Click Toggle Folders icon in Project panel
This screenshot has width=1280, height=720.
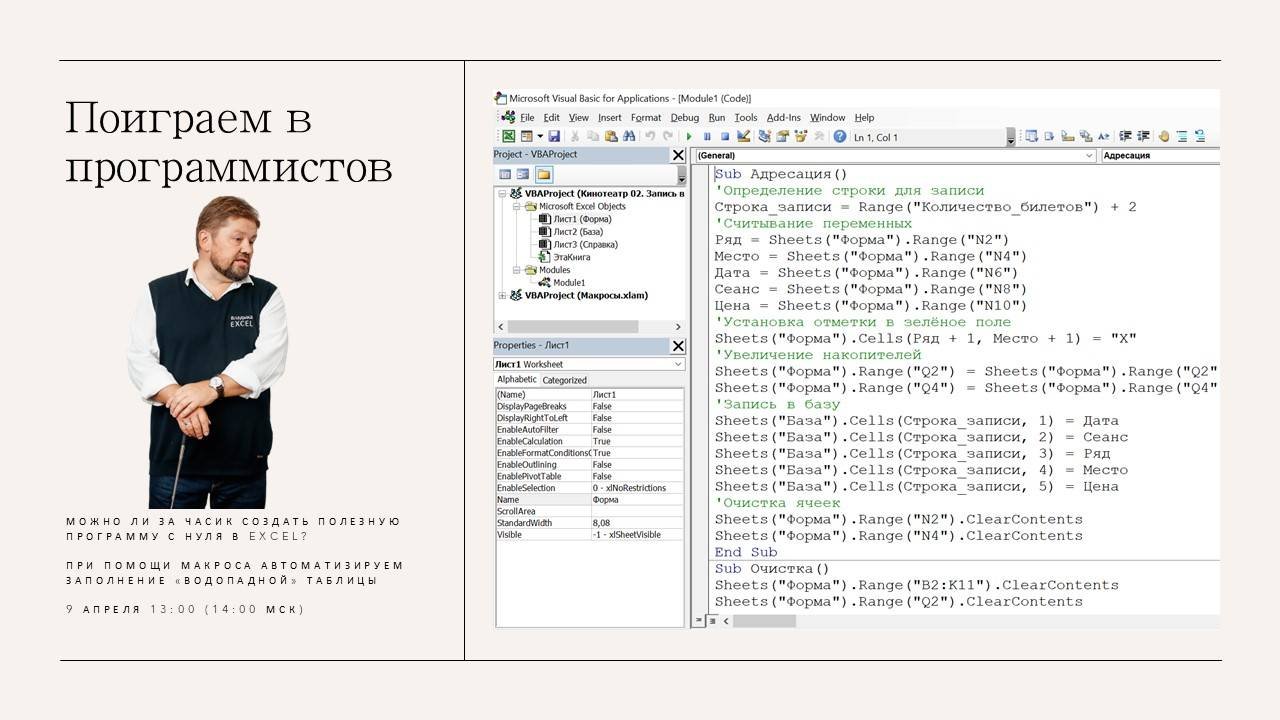click(x=543, y=174)
